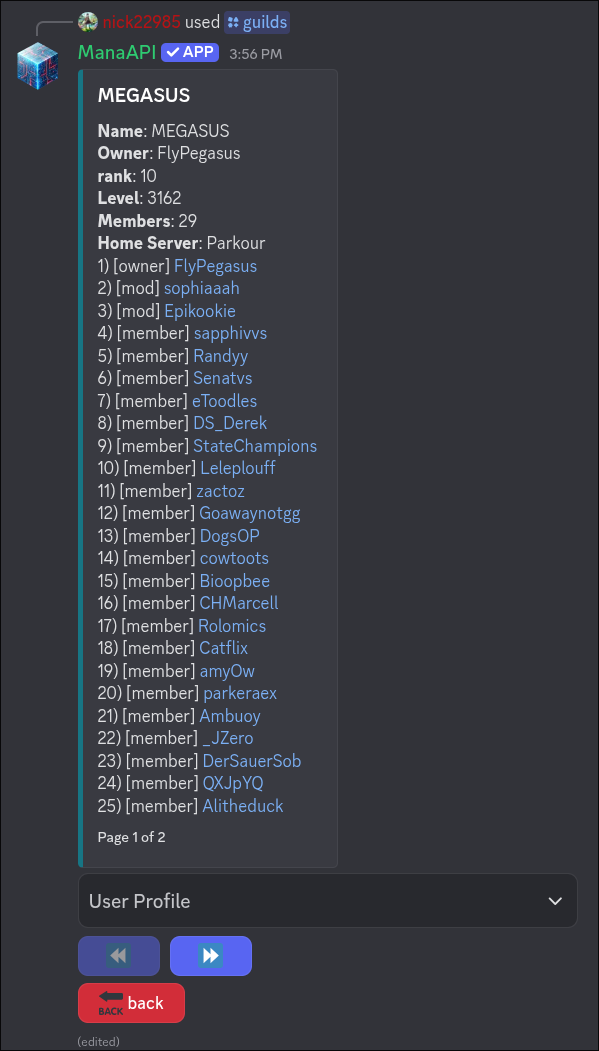Open the User Profile dropdown

pos(327,900)
